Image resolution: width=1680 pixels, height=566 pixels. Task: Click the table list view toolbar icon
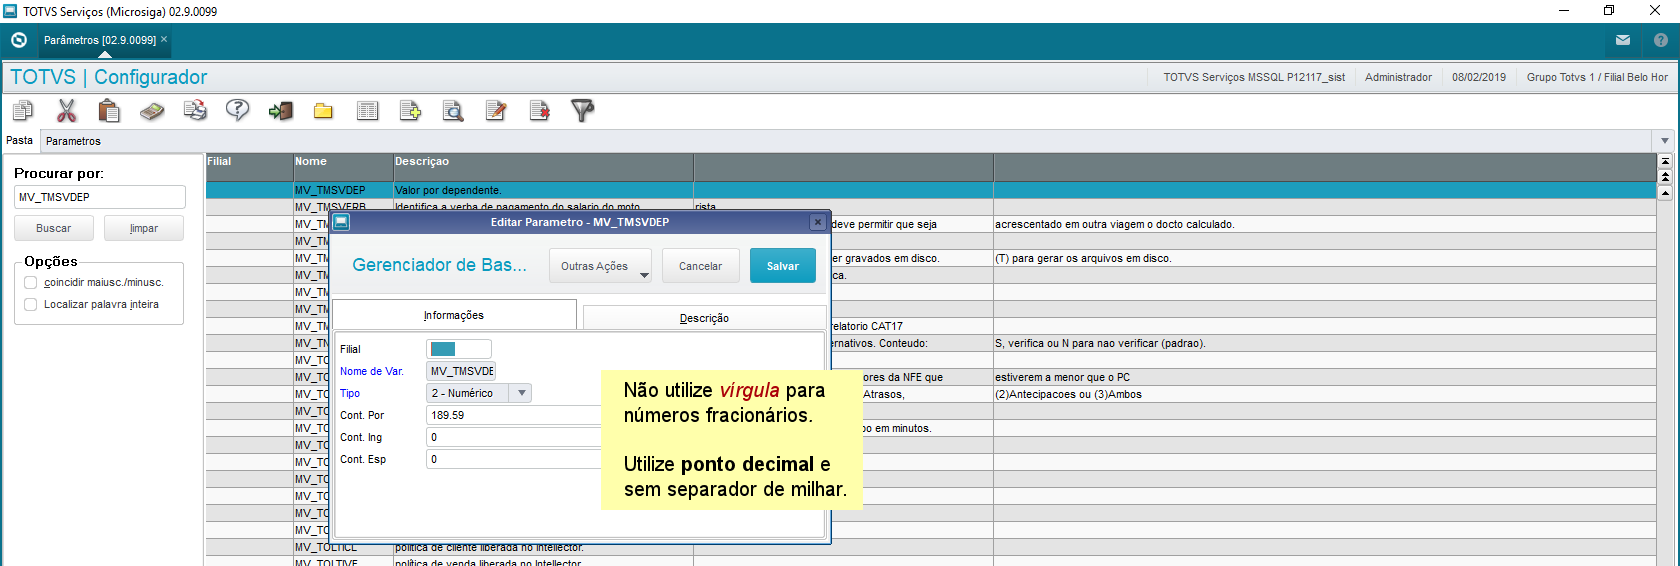(x=367, y=110)
